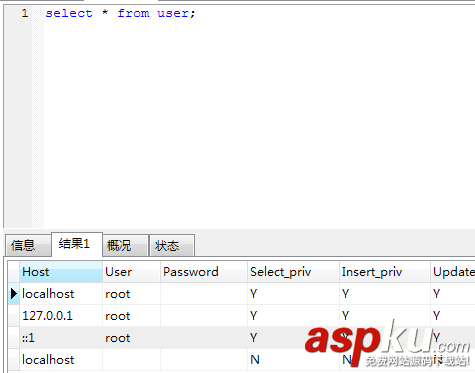Click the empty User cell in last row
This screenshot has width=475, height=373.
click(131, 360)
